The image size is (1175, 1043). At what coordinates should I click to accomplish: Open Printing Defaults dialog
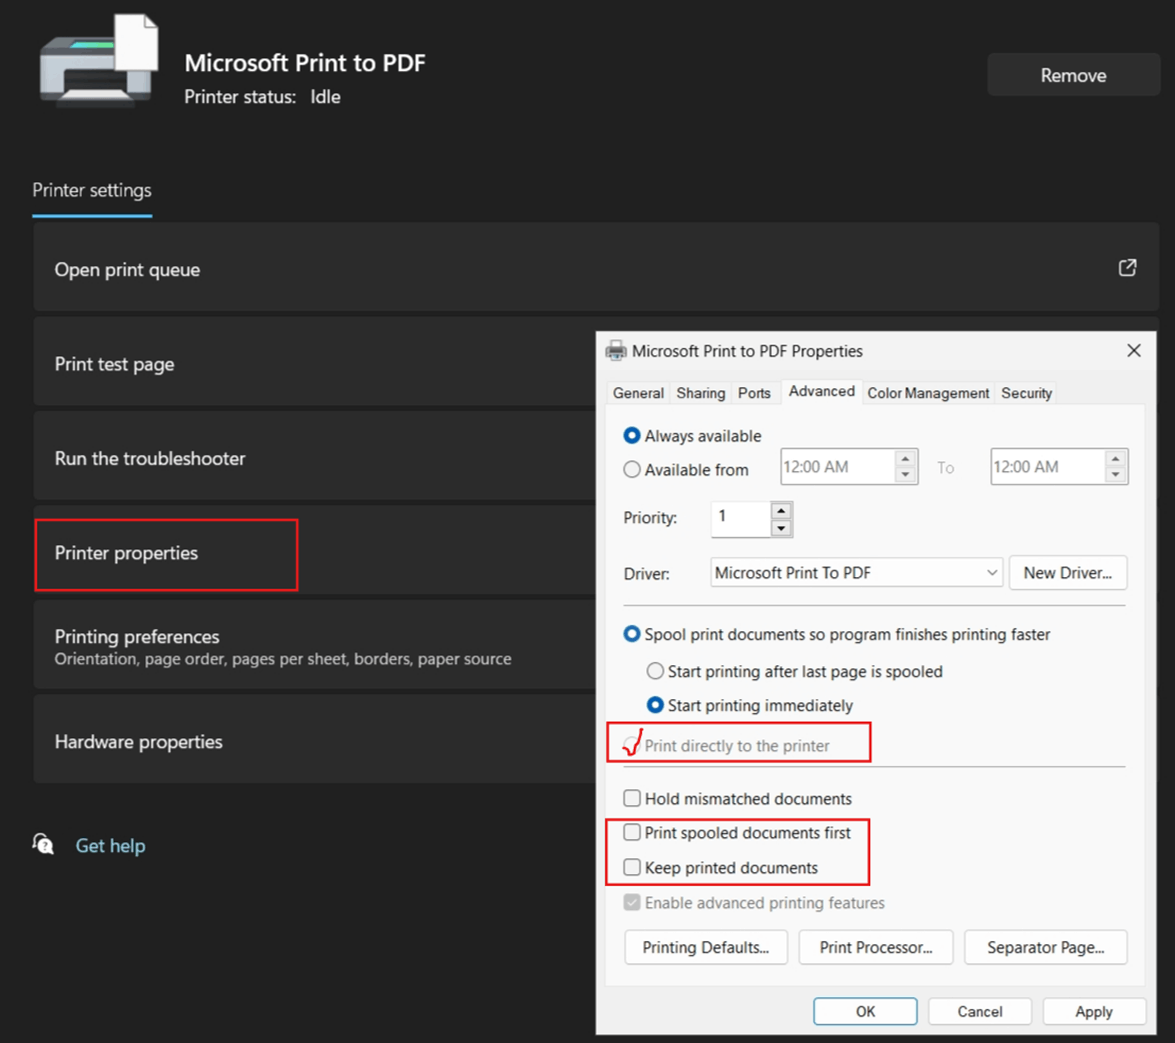(705, 947)
